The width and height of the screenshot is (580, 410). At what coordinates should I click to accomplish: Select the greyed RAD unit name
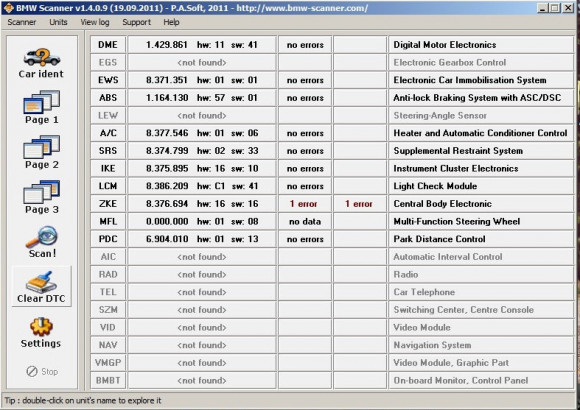[x=108, y=274]
